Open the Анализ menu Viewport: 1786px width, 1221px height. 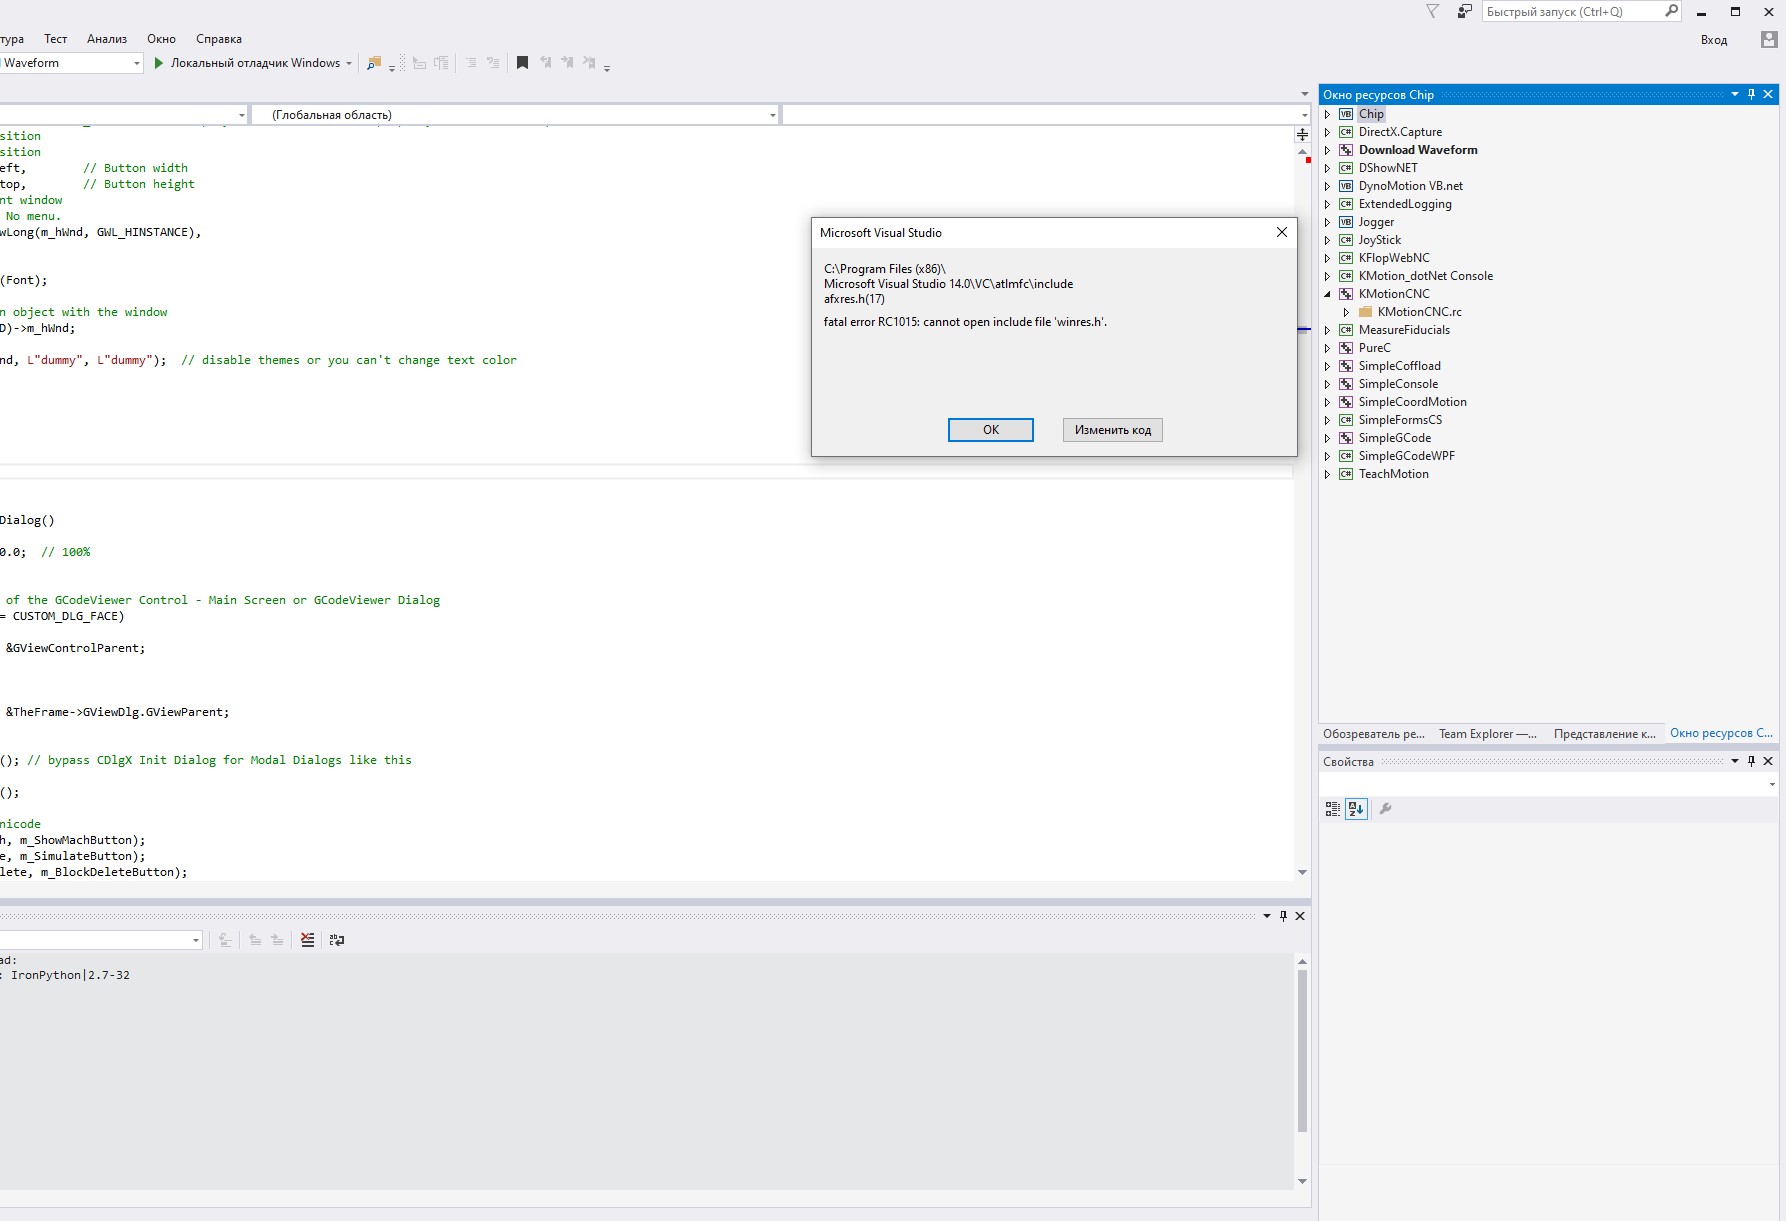[107, 39]
